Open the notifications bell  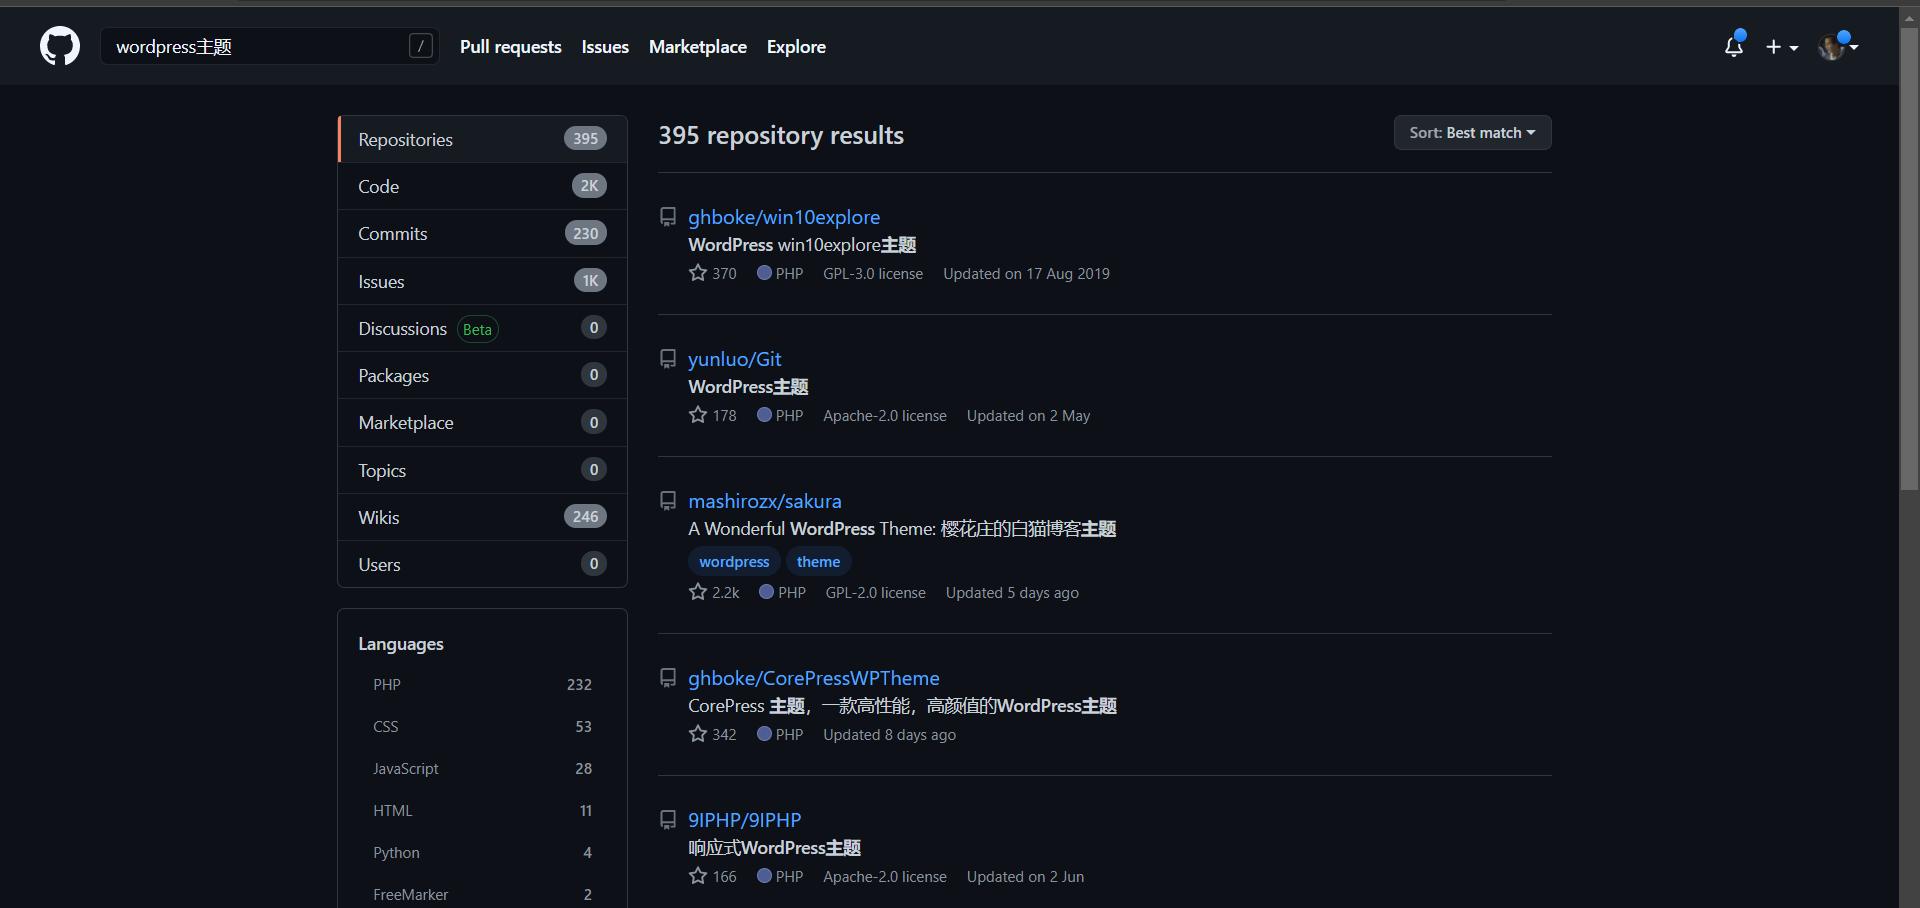[1734, 46]
